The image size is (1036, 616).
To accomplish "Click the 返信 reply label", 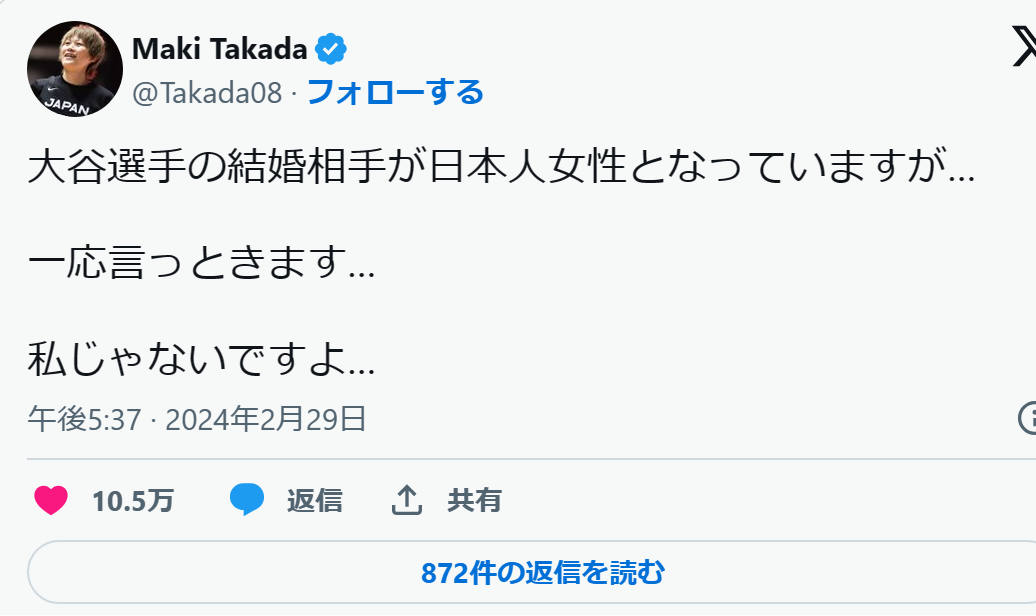I will 314,500.
